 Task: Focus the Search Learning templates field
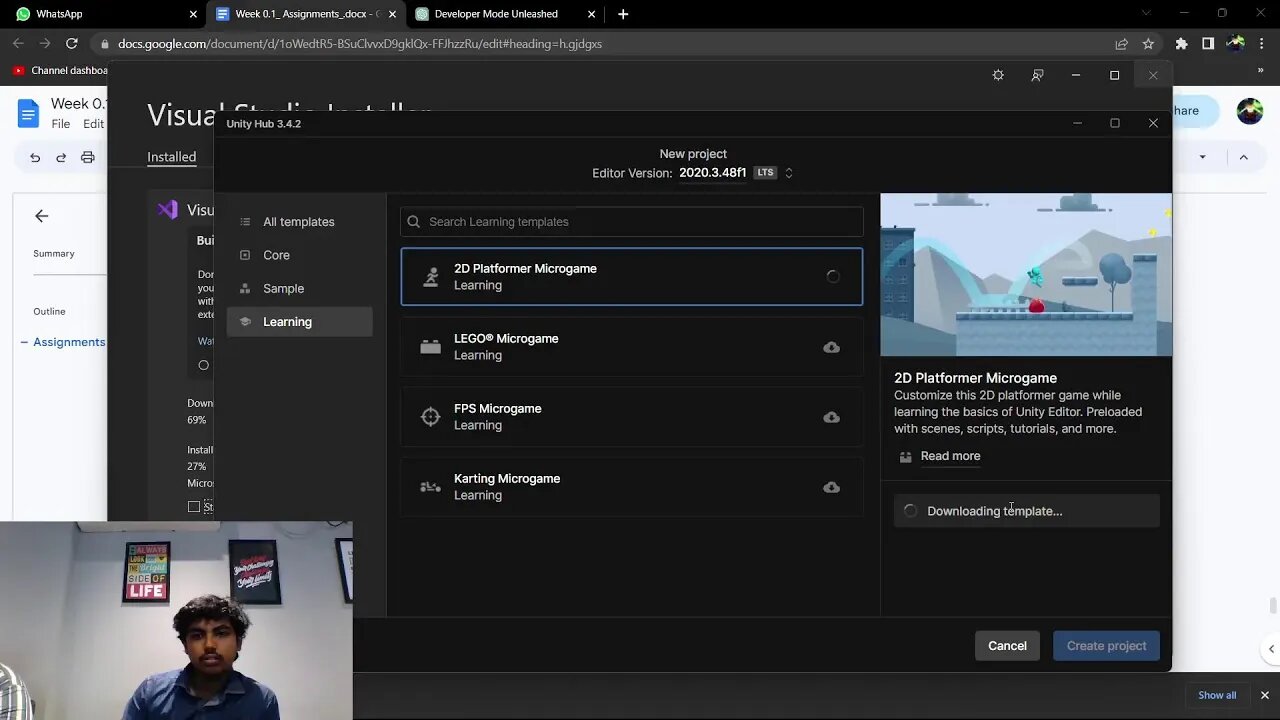632,222
